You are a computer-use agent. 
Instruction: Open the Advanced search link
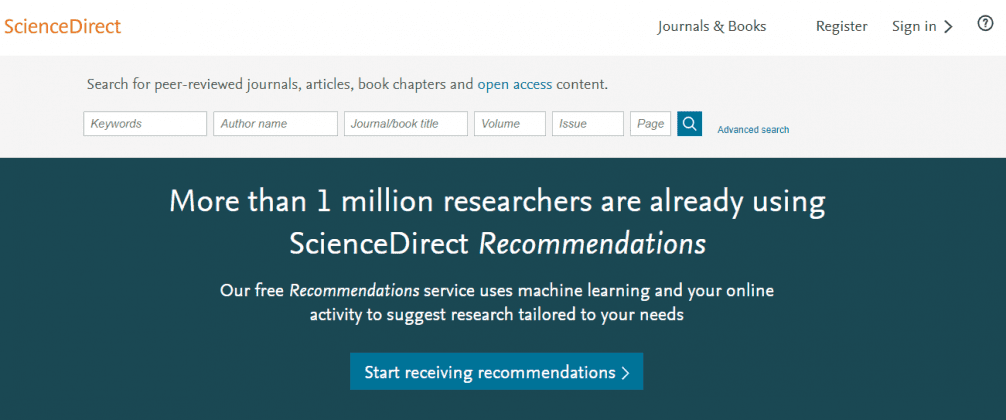click(x=753, y=130)
